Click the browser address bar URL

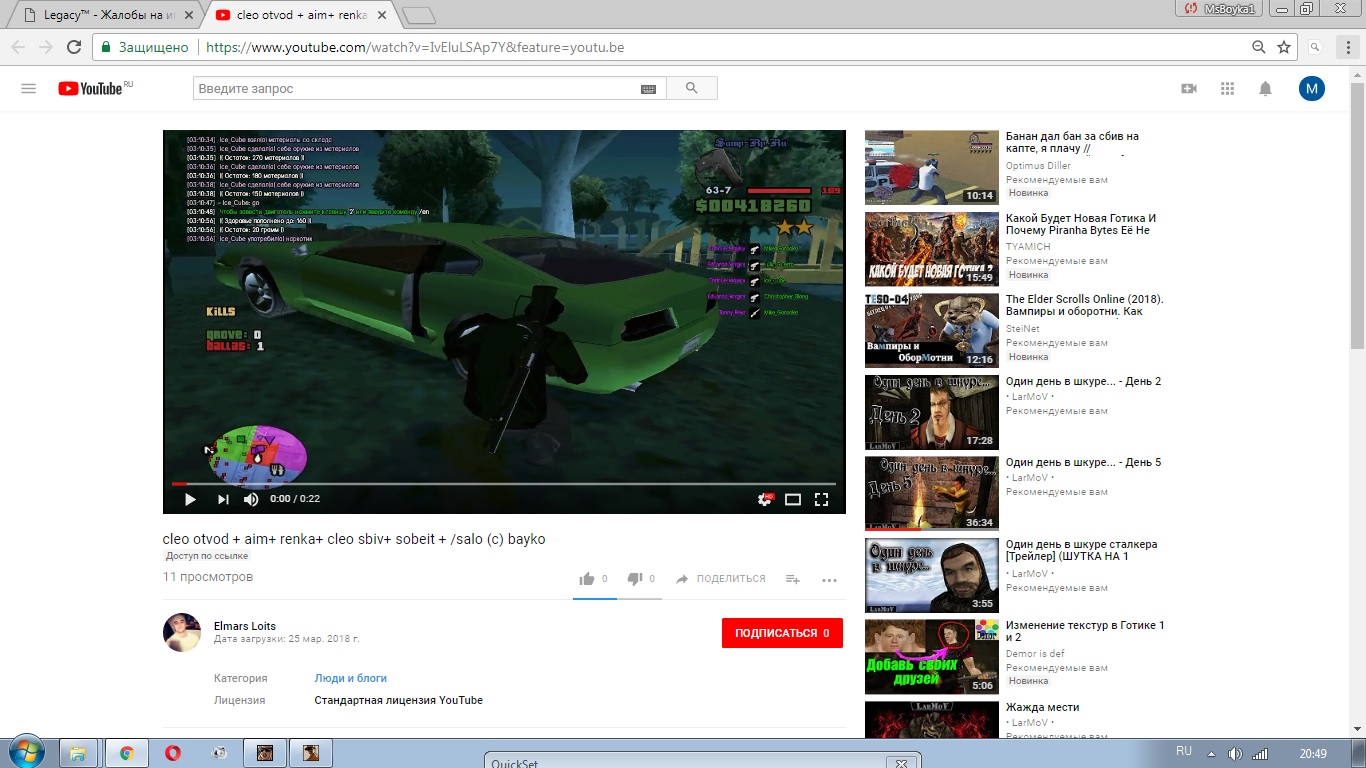pos(414,47)
